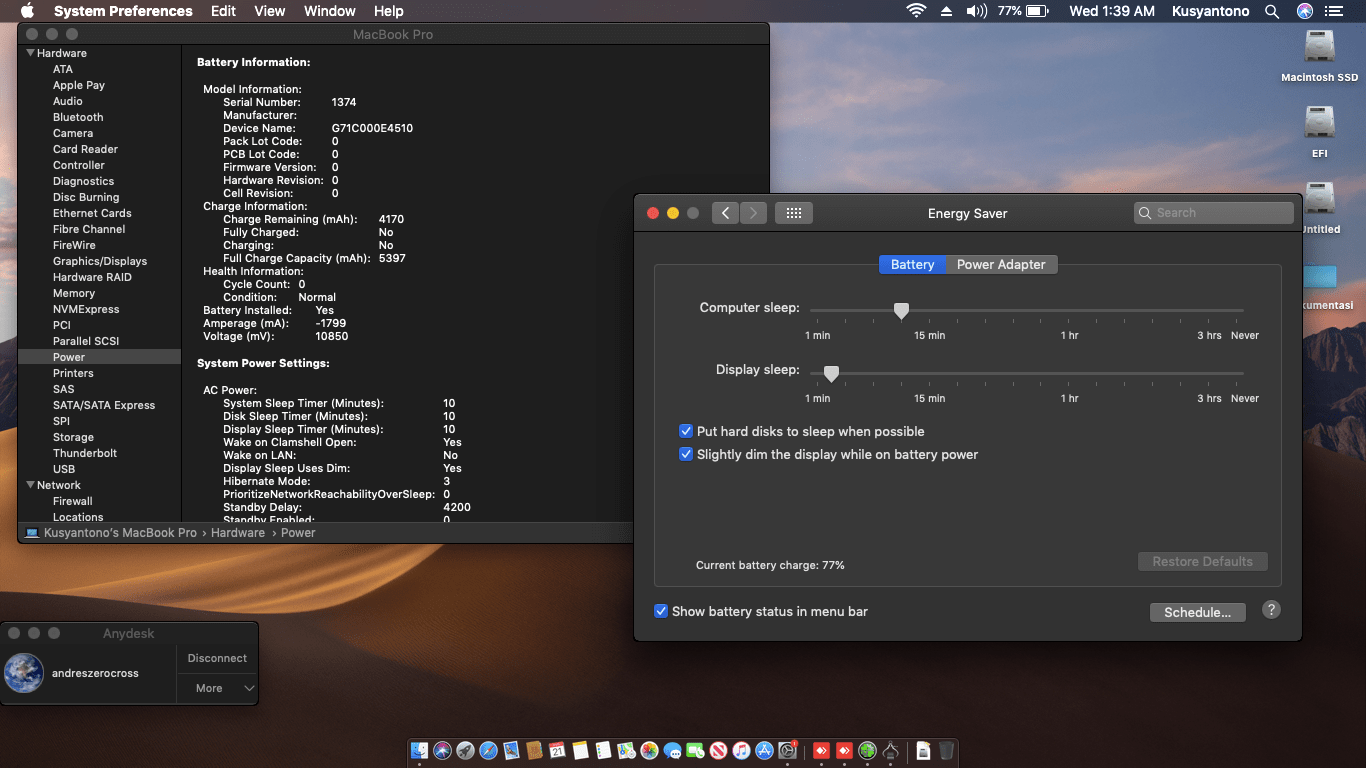This screenshot has height=768, width=1366.
Task: Select the Battery tab
Action: click(x=912, y=264)
